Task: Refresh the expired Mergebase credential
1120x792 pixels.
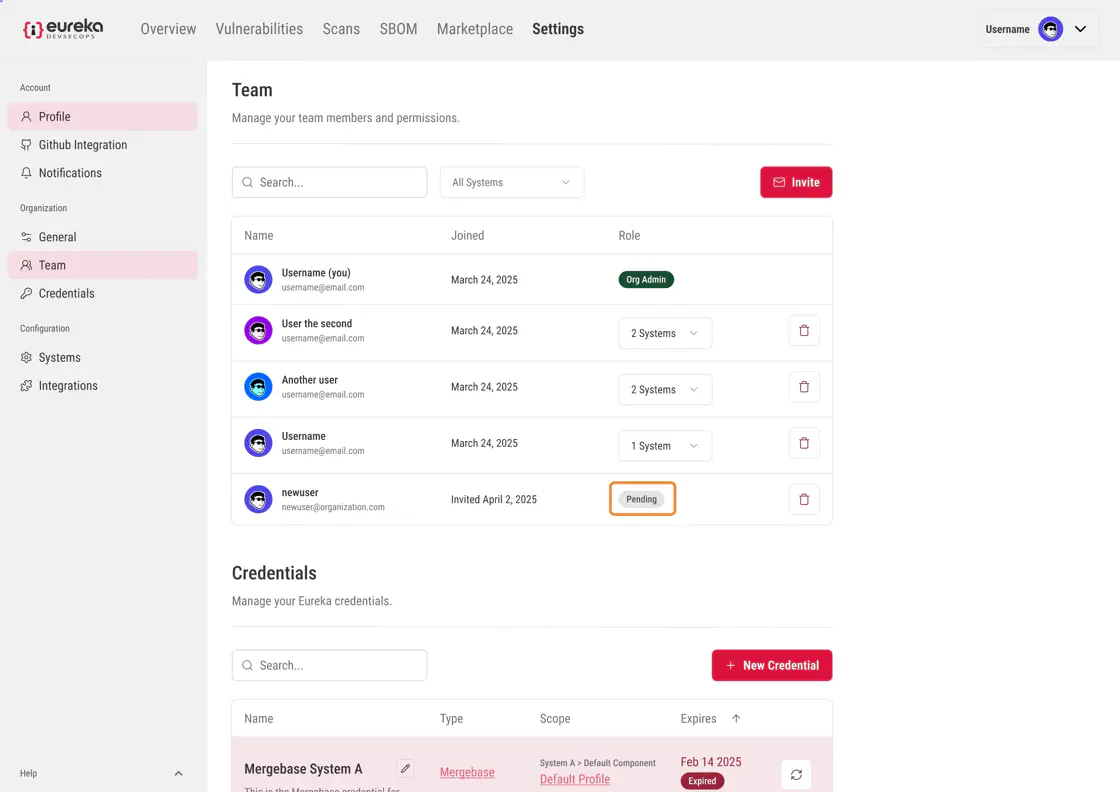Action: 796,774
